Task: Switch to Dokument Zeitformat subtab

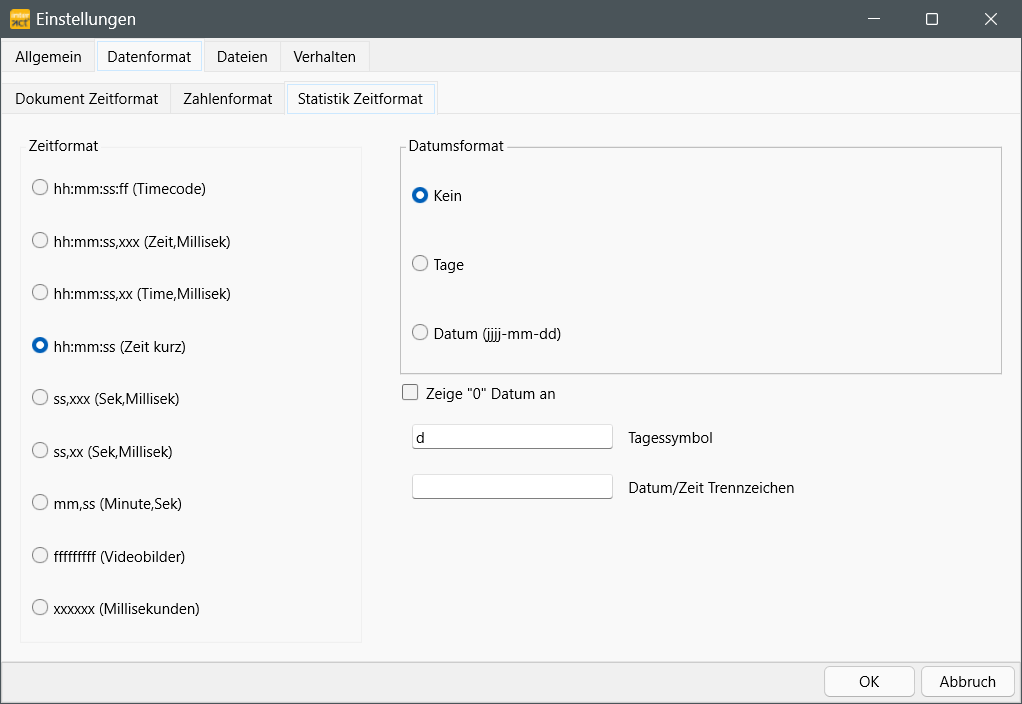Action: pos(87,98)
